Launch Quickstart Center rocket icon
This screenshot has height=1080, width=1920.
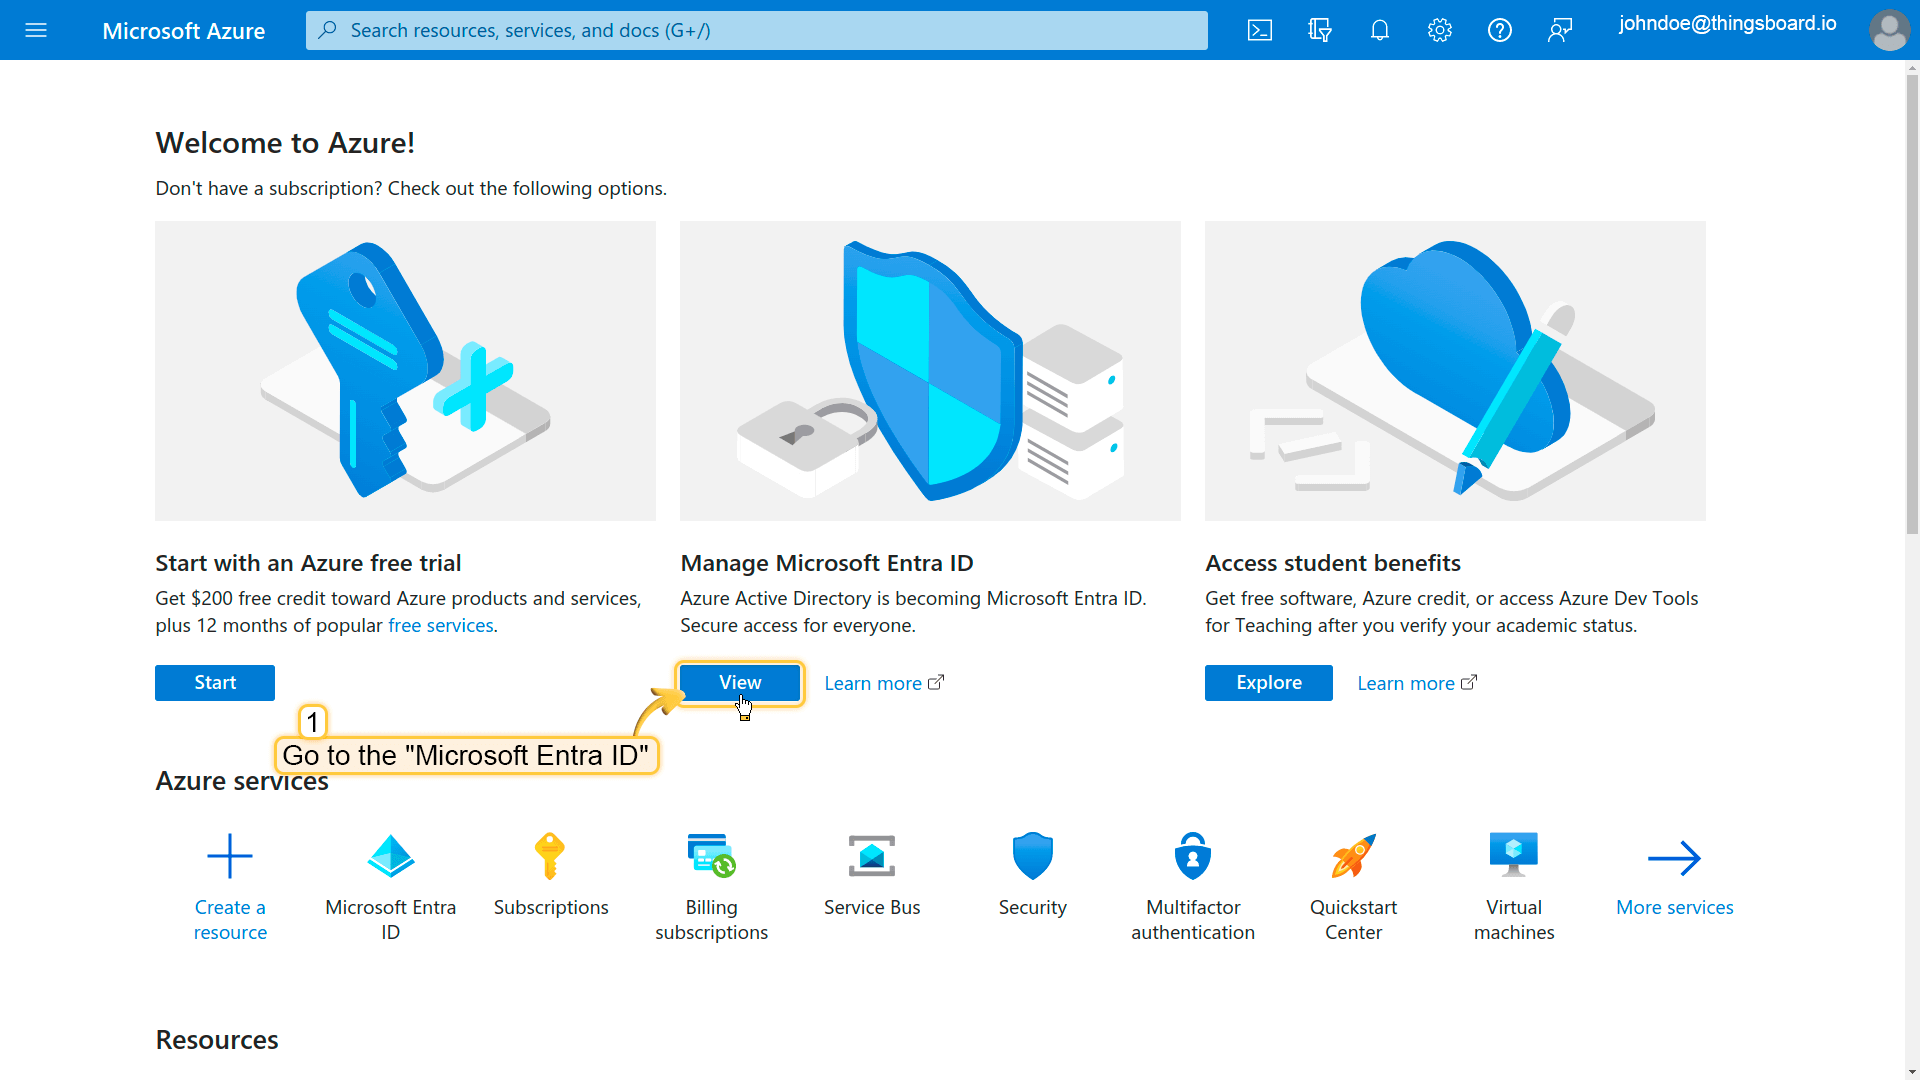point(1353,857)
